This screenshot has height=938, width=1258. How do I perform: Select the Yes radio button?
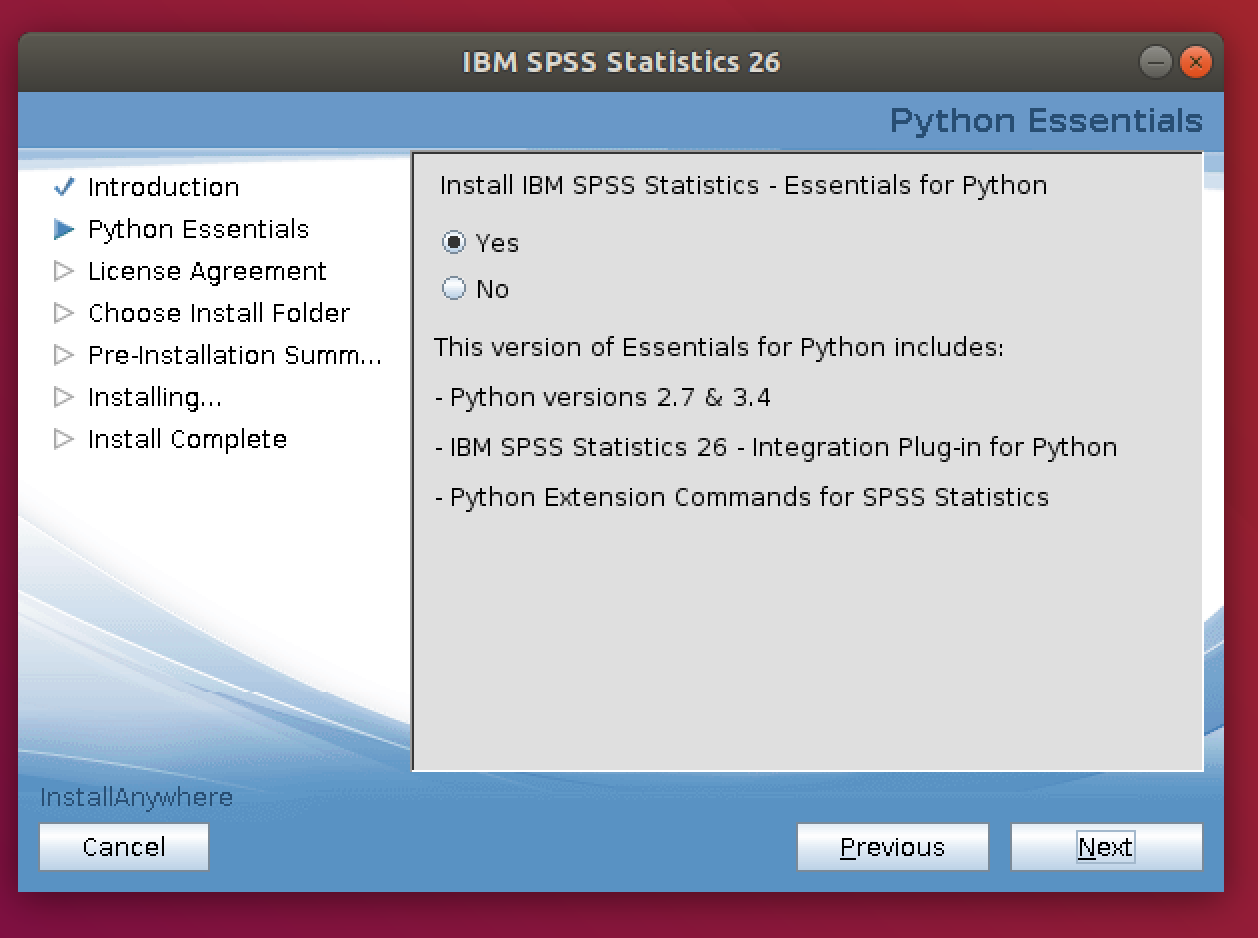(x=454, y=243)
